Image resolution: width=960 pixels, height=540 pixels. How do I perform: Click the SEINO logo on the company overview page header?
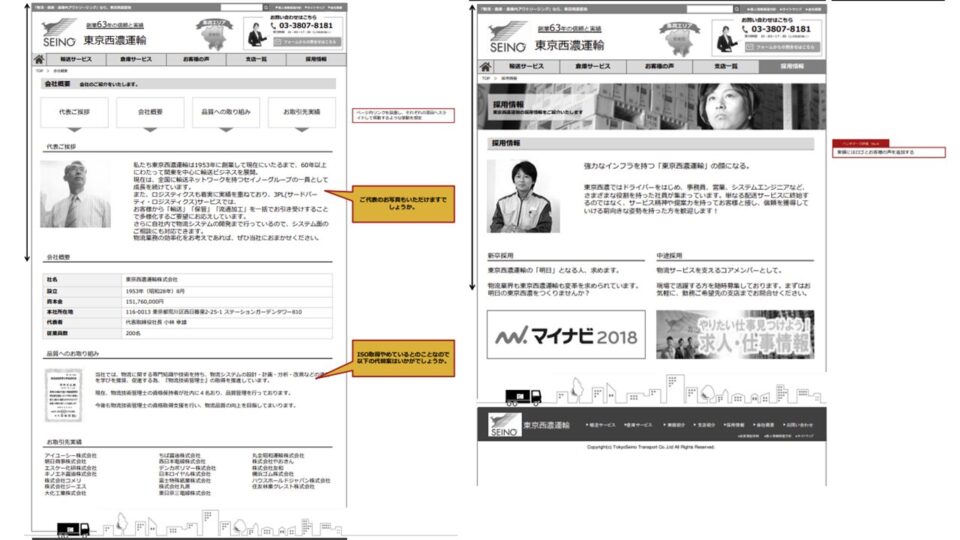(61, 32)
